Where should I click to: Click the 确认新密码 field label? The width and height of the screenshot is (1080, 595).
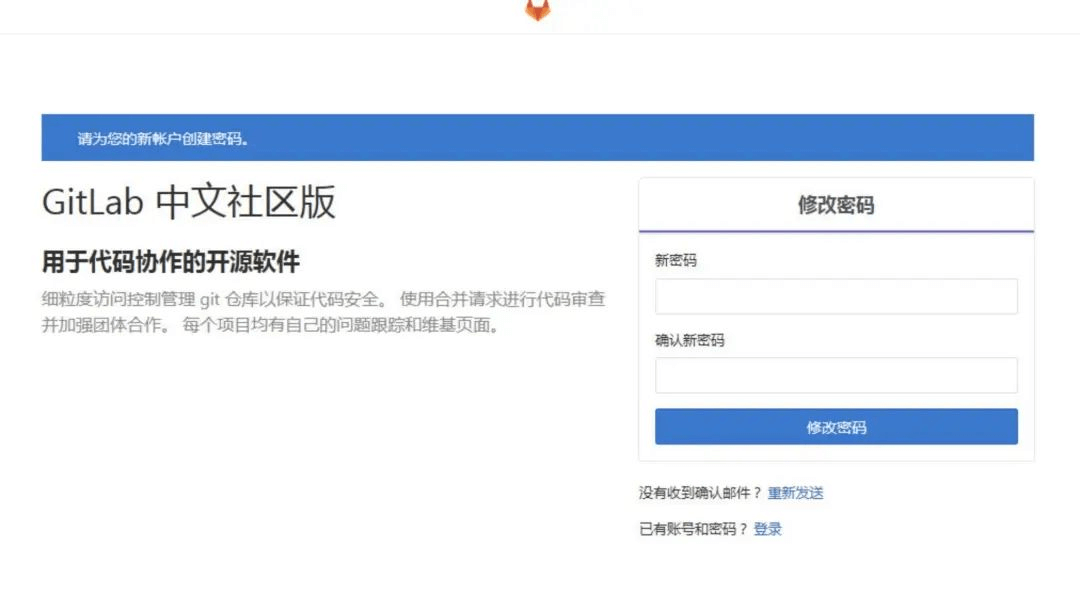point(689,340)
